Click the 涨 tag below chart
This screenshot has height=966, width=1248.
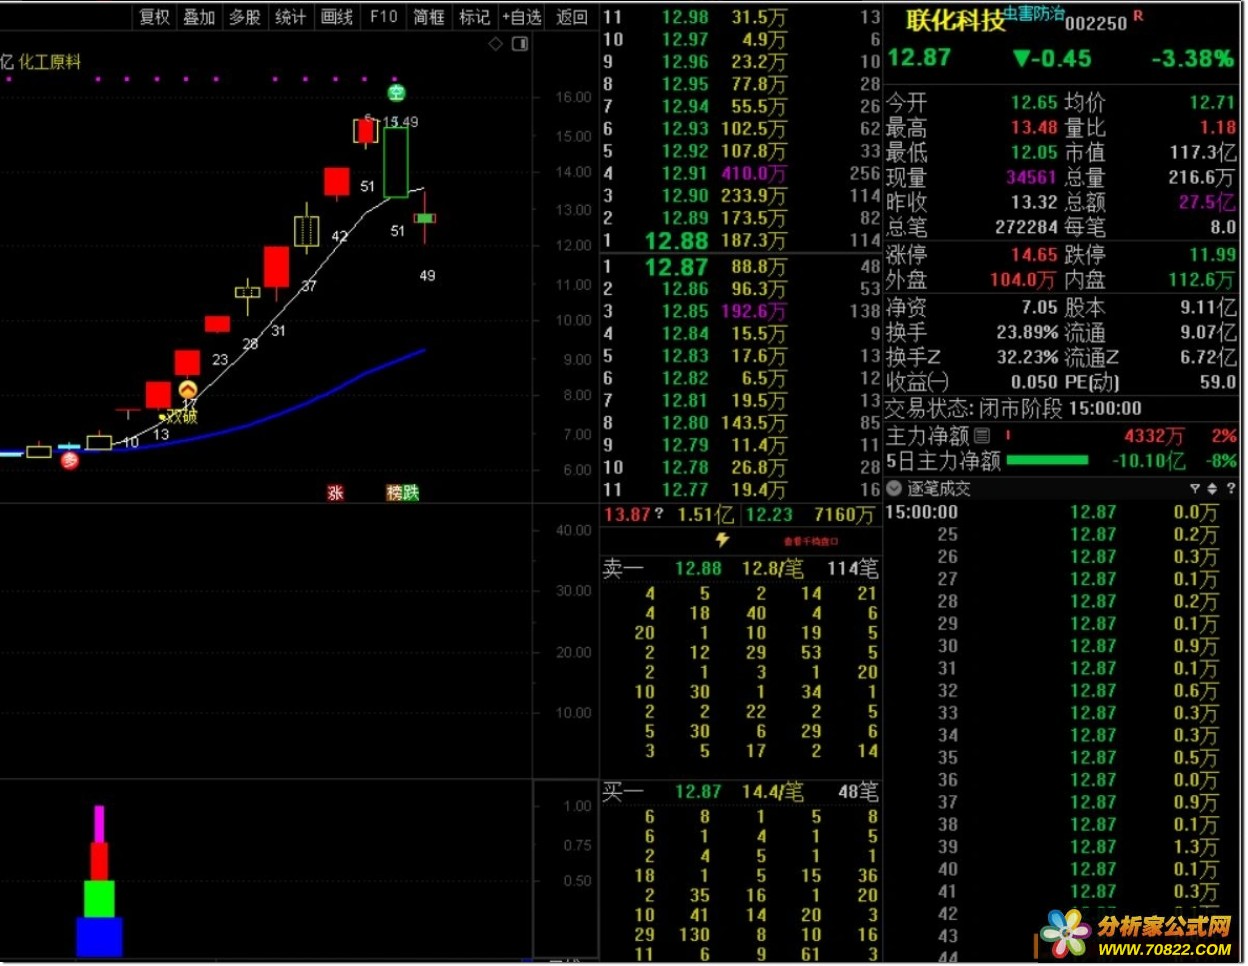336,492
